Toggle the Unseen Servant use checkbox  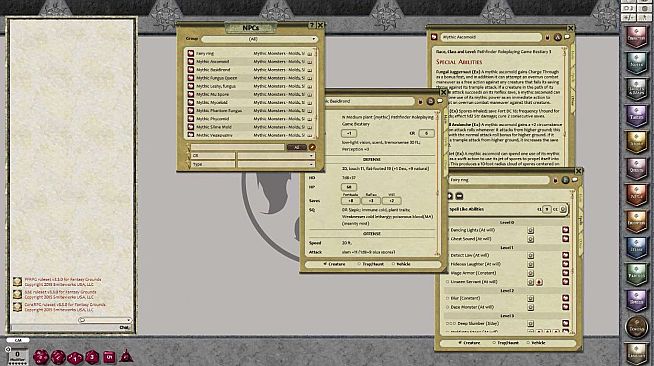click(448, 282)
